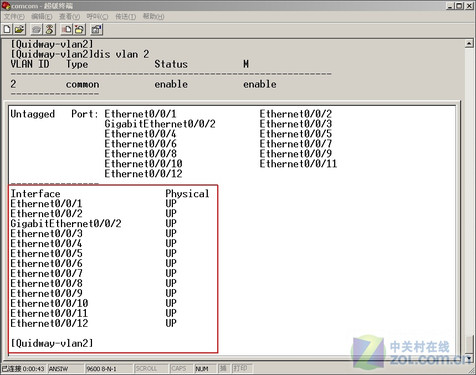
Task: Click the comcom application icon in title bar
Action: click(x=5, y=5)
